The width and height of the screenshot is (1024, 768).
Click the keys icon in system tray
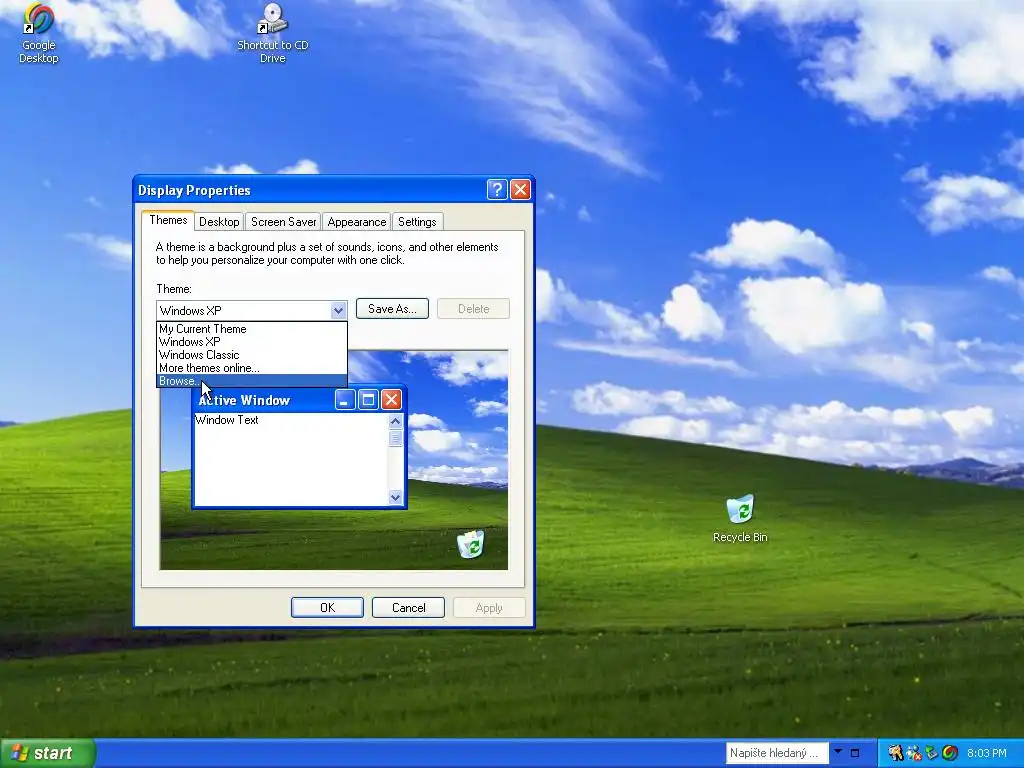pos(896,753)
